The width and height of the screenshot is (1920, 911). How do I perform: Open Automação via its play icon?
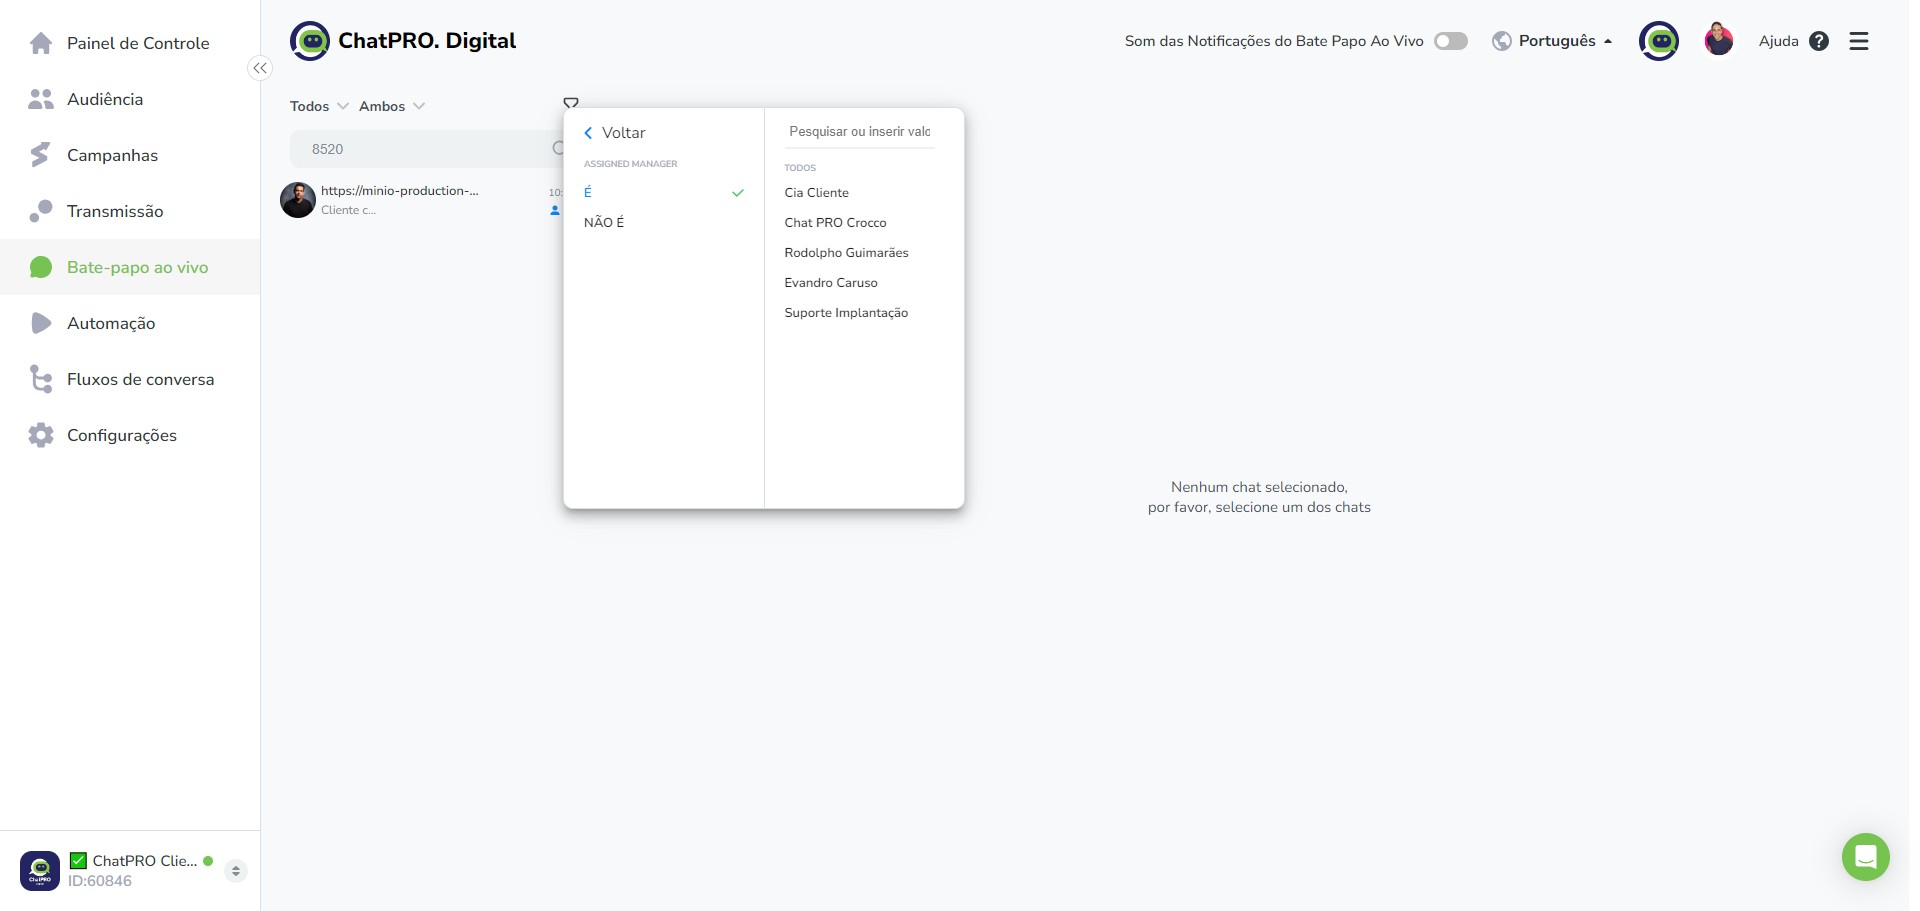(x=41, y=323)
